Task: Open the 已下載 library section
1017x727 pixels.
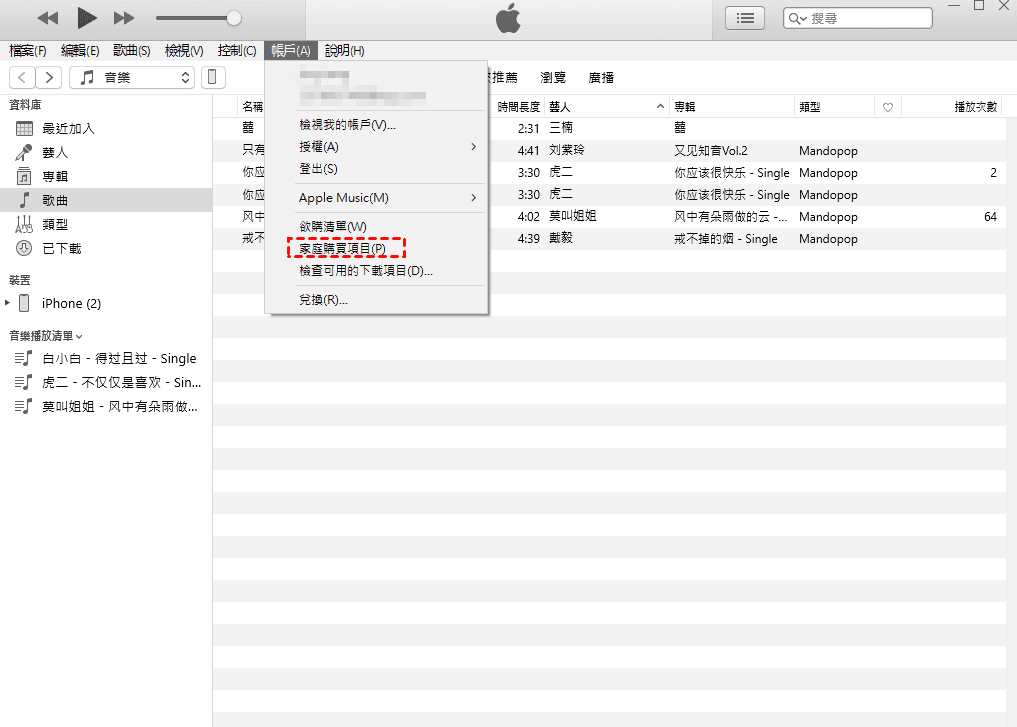Action: [61, 248]
